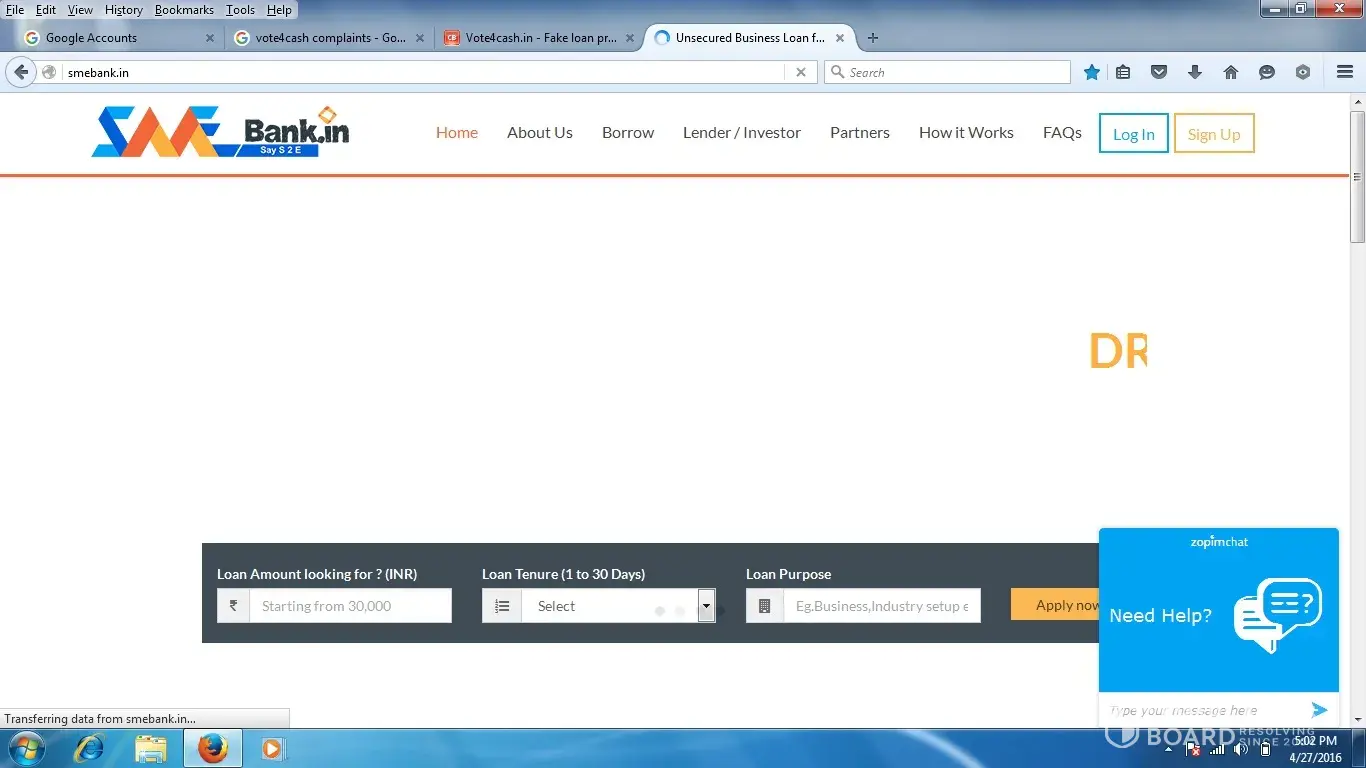Click the Home icon in Firefox toolbar
This screenshot has width=1366, height=768.
(1231, 72)
